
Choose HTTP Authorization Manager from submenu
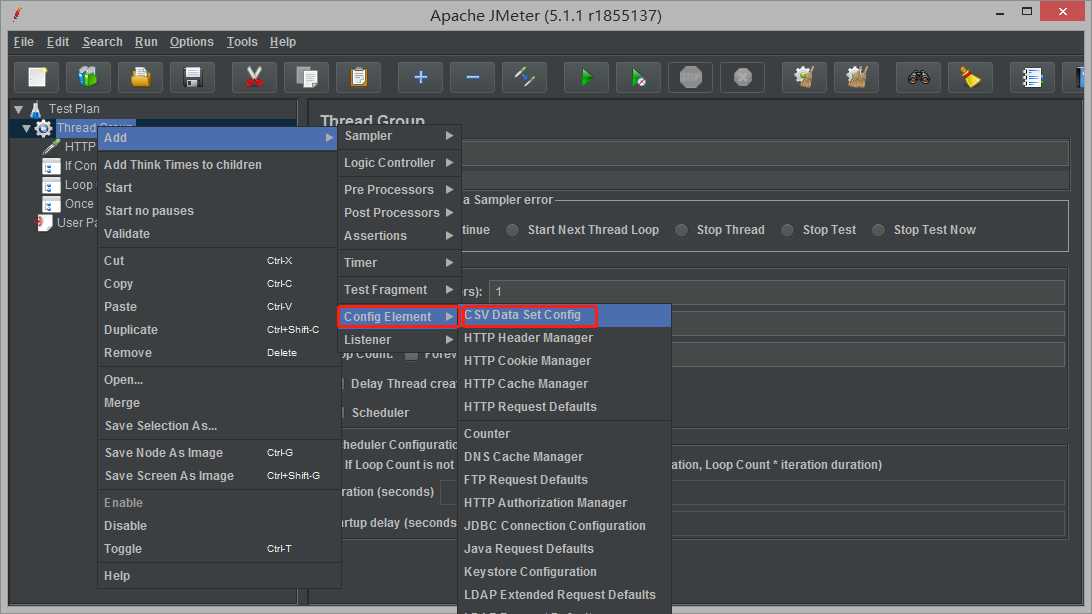pos(564,503)
